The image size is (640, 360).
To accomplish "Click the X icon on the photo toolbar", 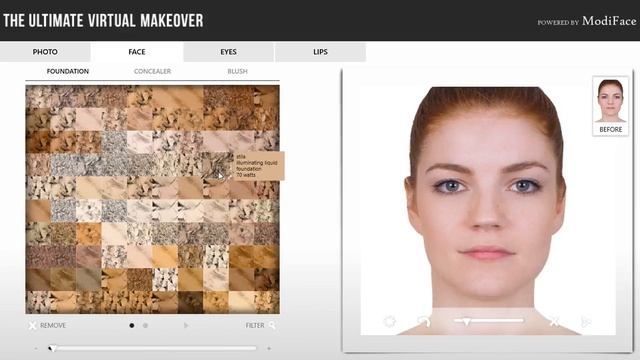I will 554,322.
